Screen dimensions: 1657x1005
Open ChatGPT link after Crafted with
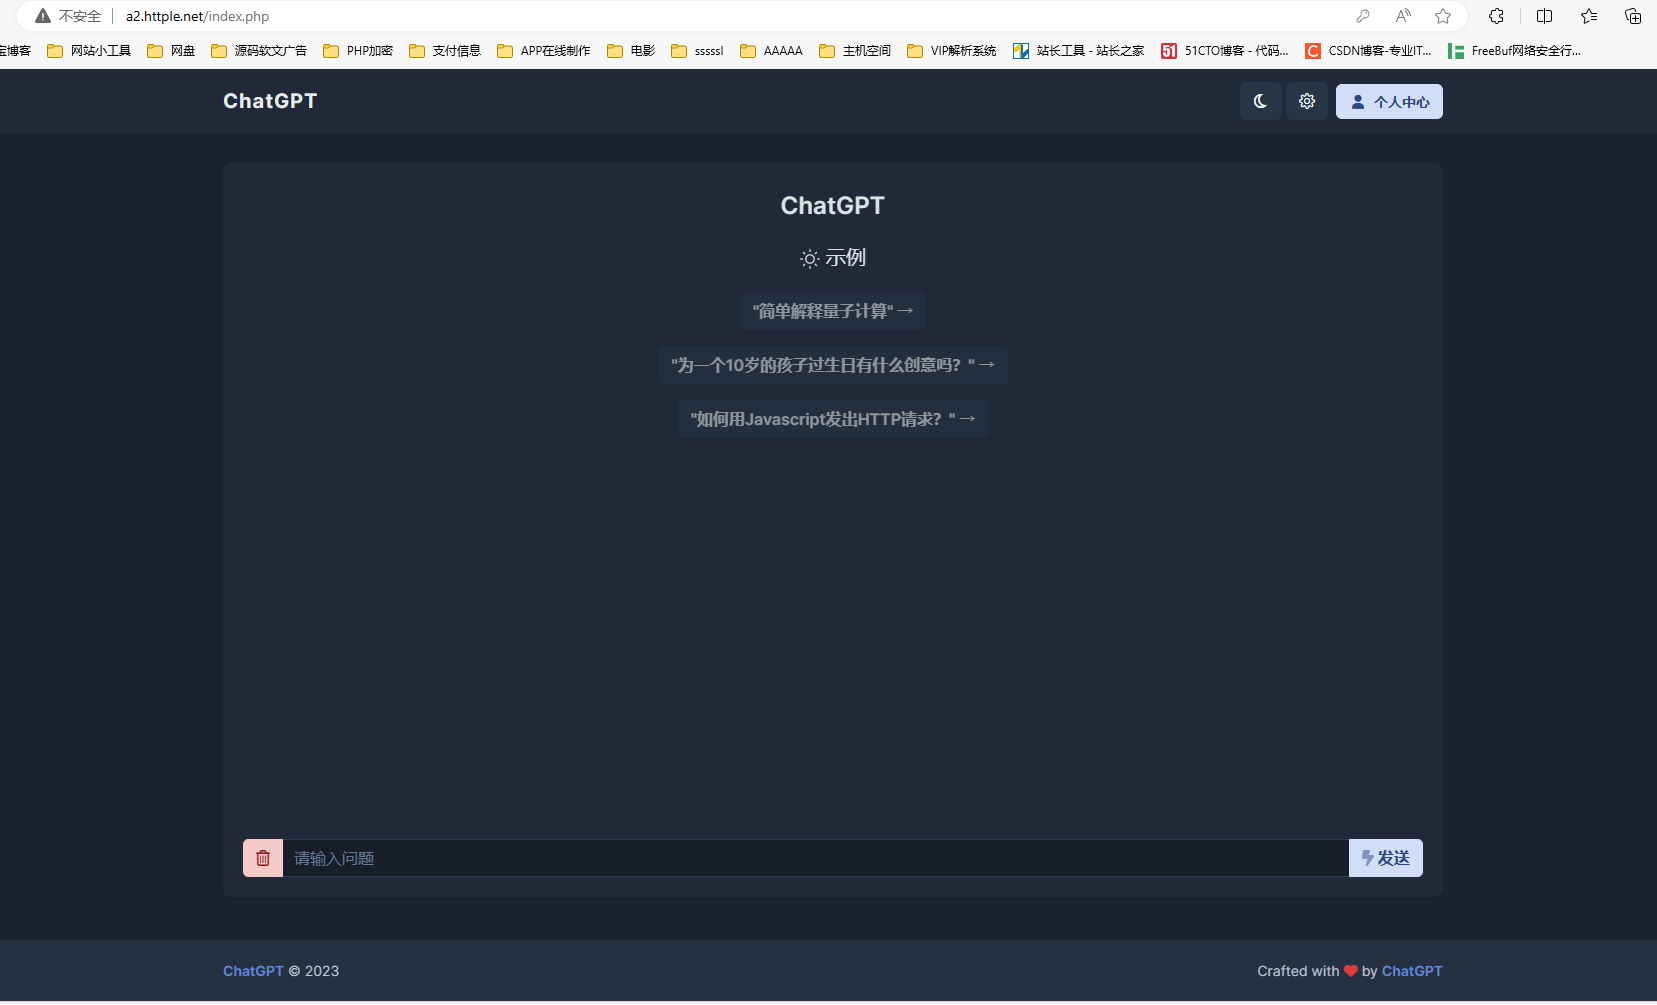tap(1412, 971)
